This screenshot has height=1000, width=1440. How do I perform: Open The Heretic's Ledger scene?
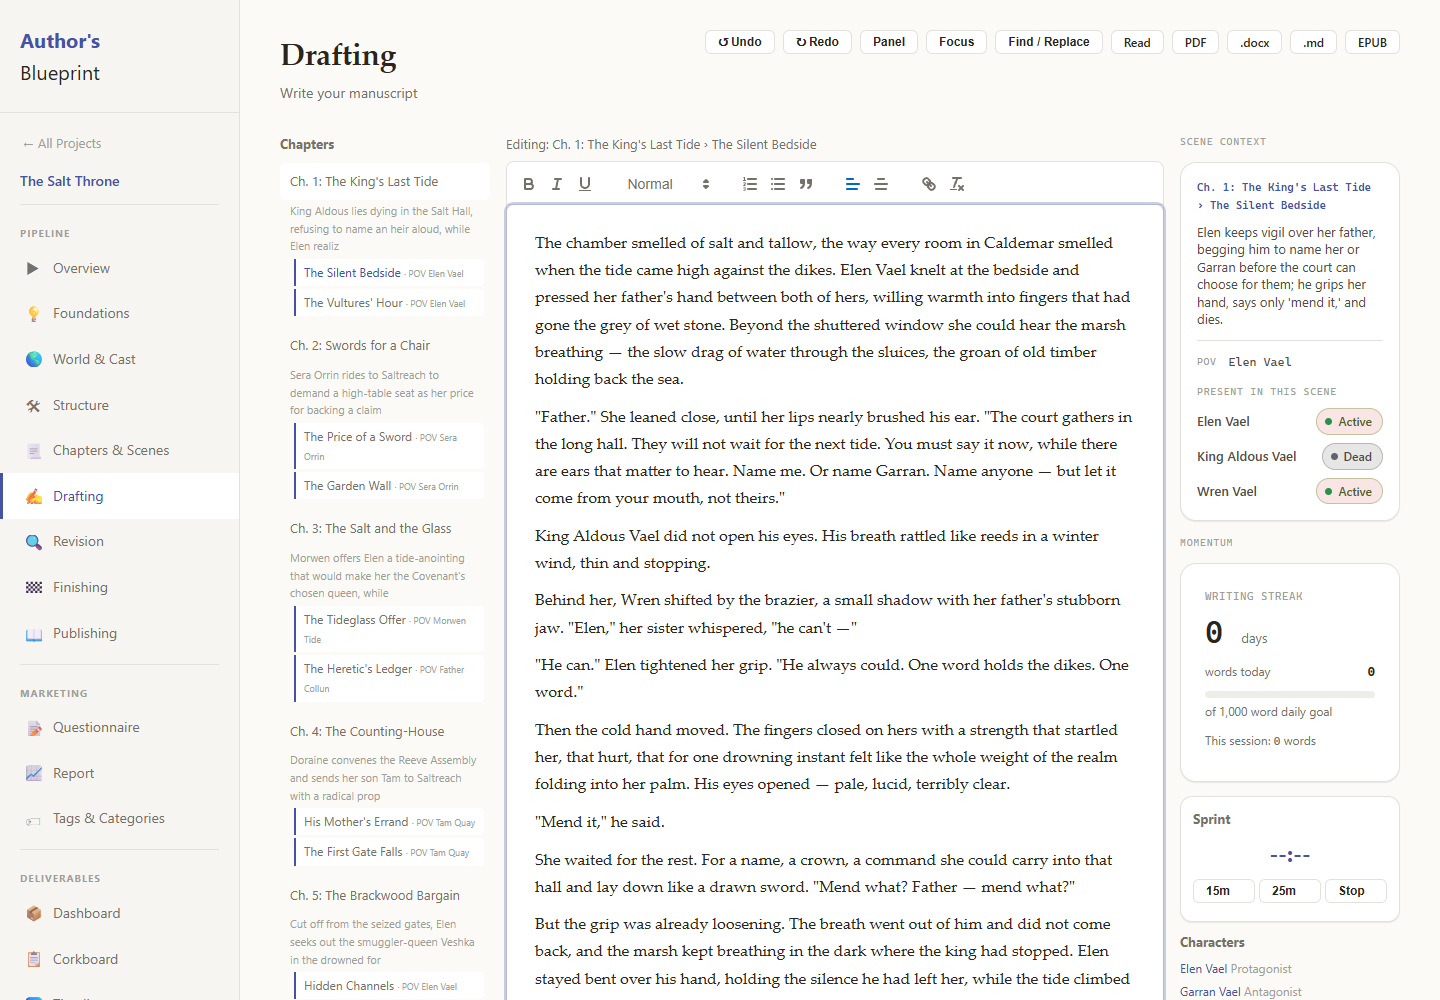[x=388, y=678]
